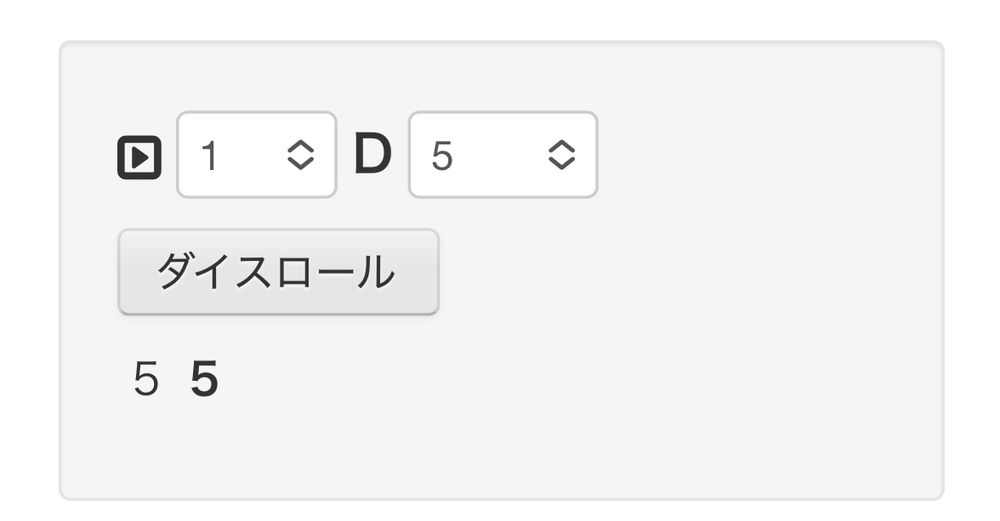This screenshot has height=521, width=1000.
Task: Click down arrow of dice sides chevron
Action: pyautogui.click(x=562, y=164)
